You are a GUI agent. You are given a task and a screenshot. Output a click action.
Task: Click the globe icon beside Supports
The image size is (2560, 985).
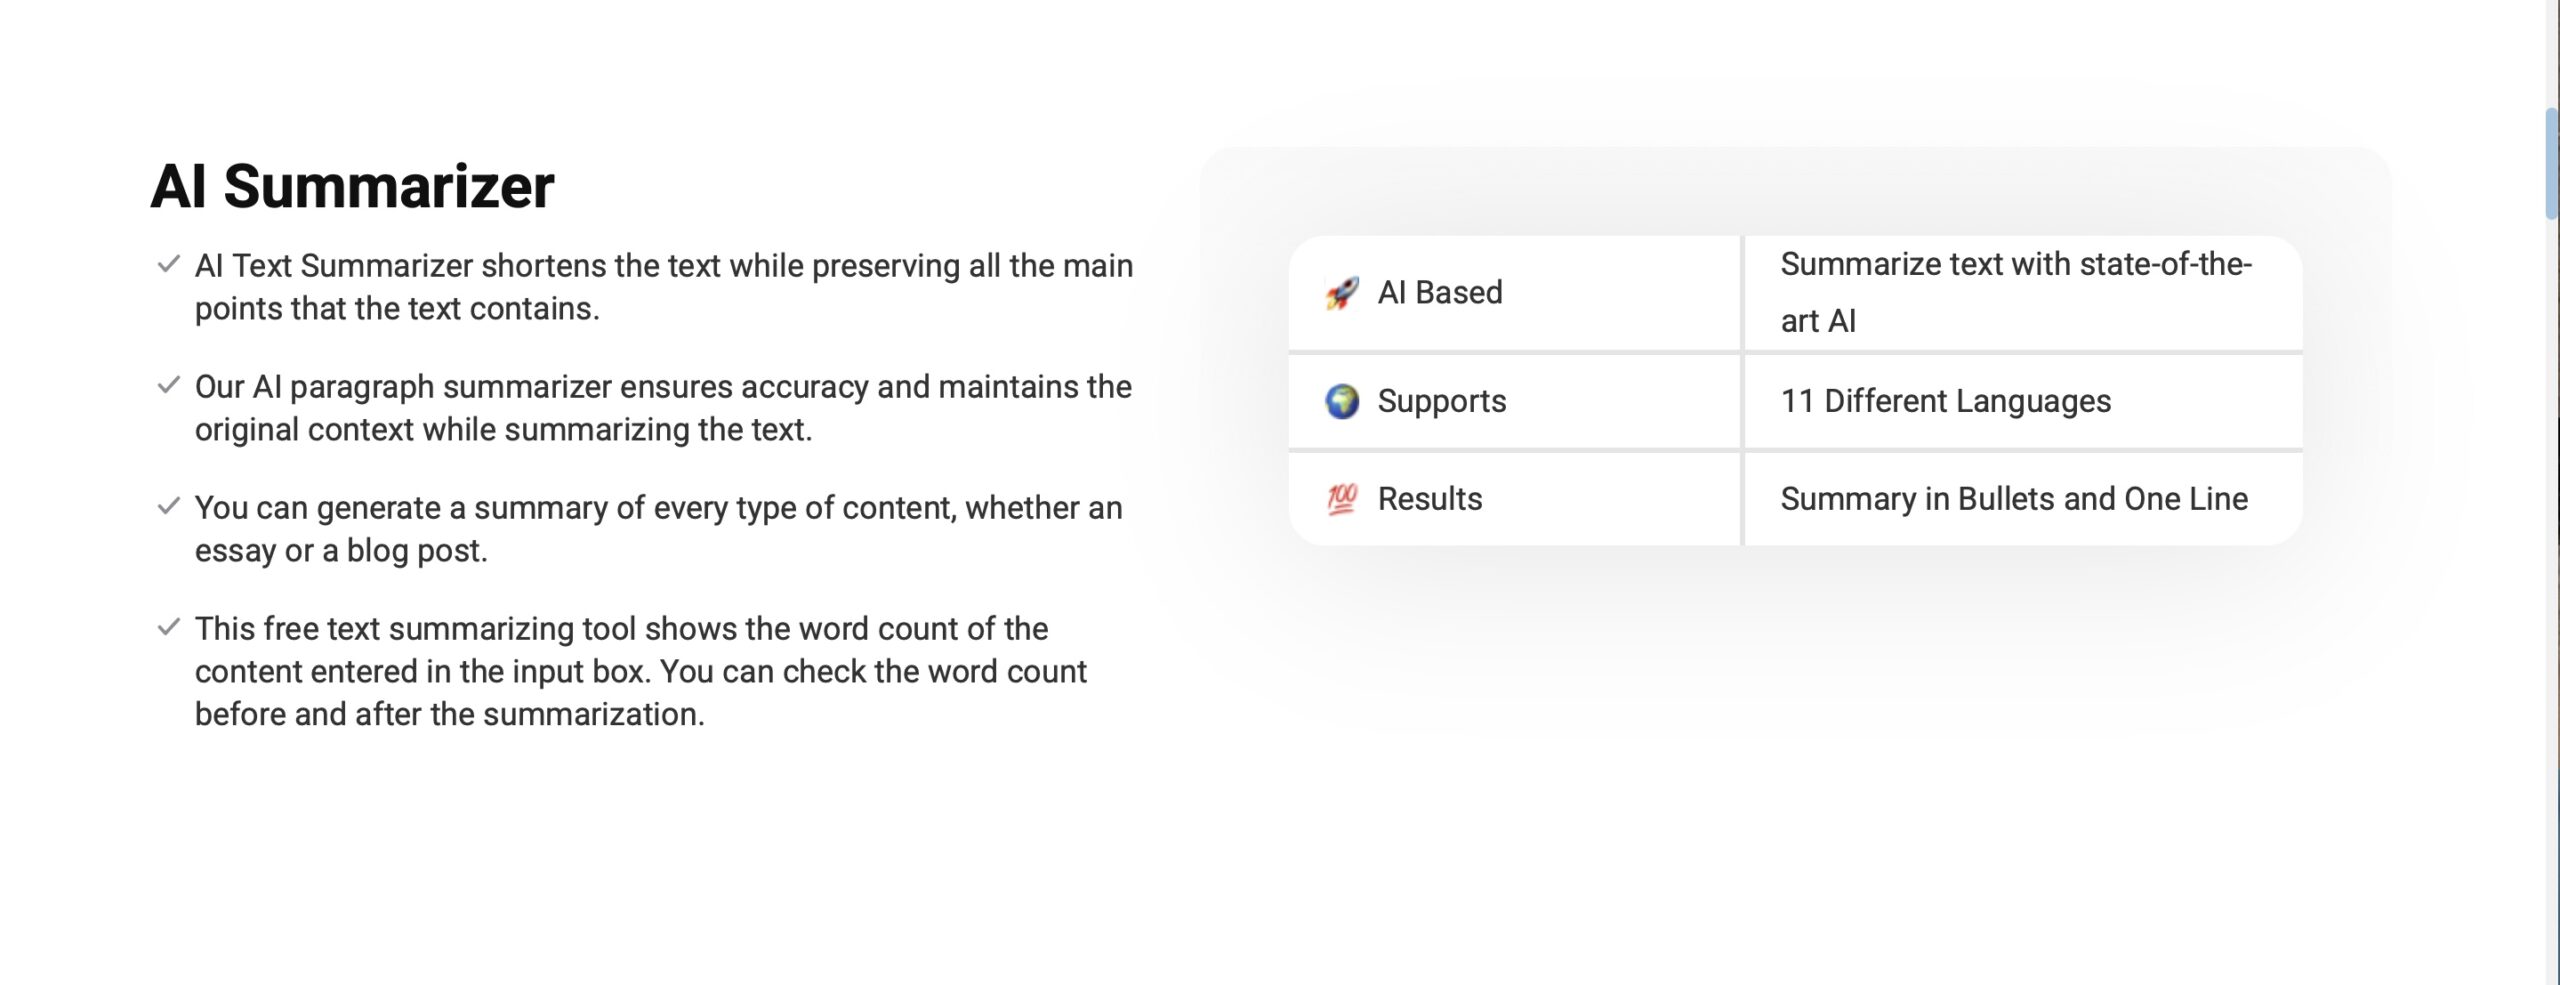pyautogui.click(x=1341, y=401)
